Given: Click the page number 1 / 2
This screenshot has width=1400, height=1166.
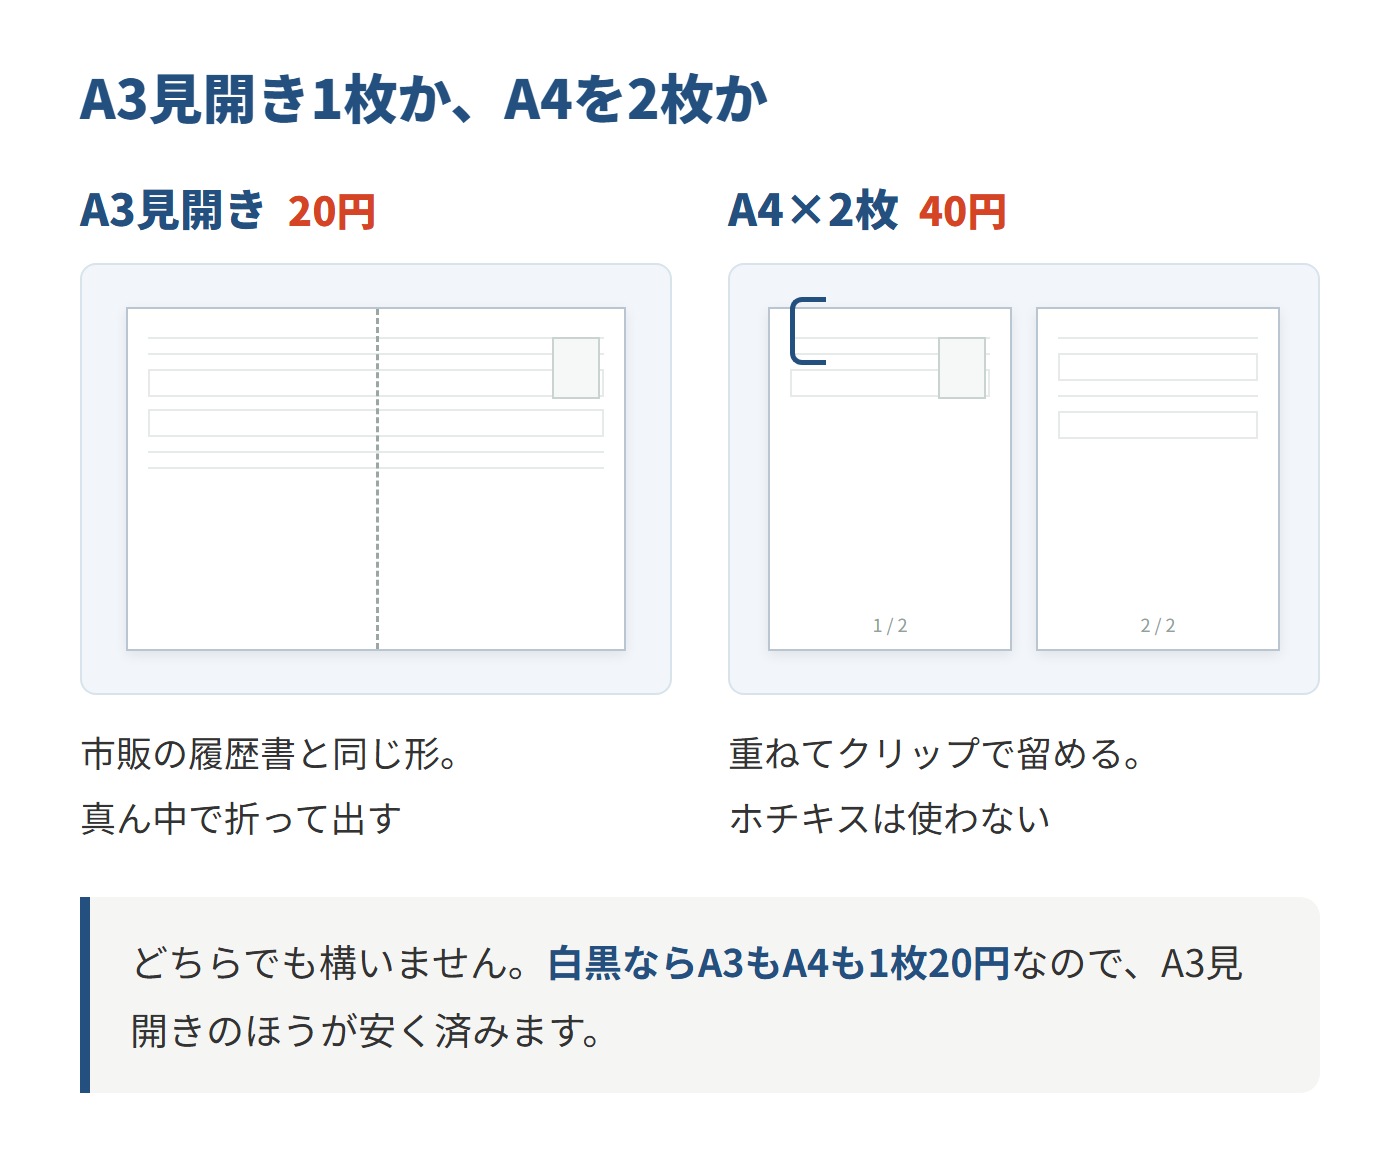Looking at the screenshot, I should 890,626.
